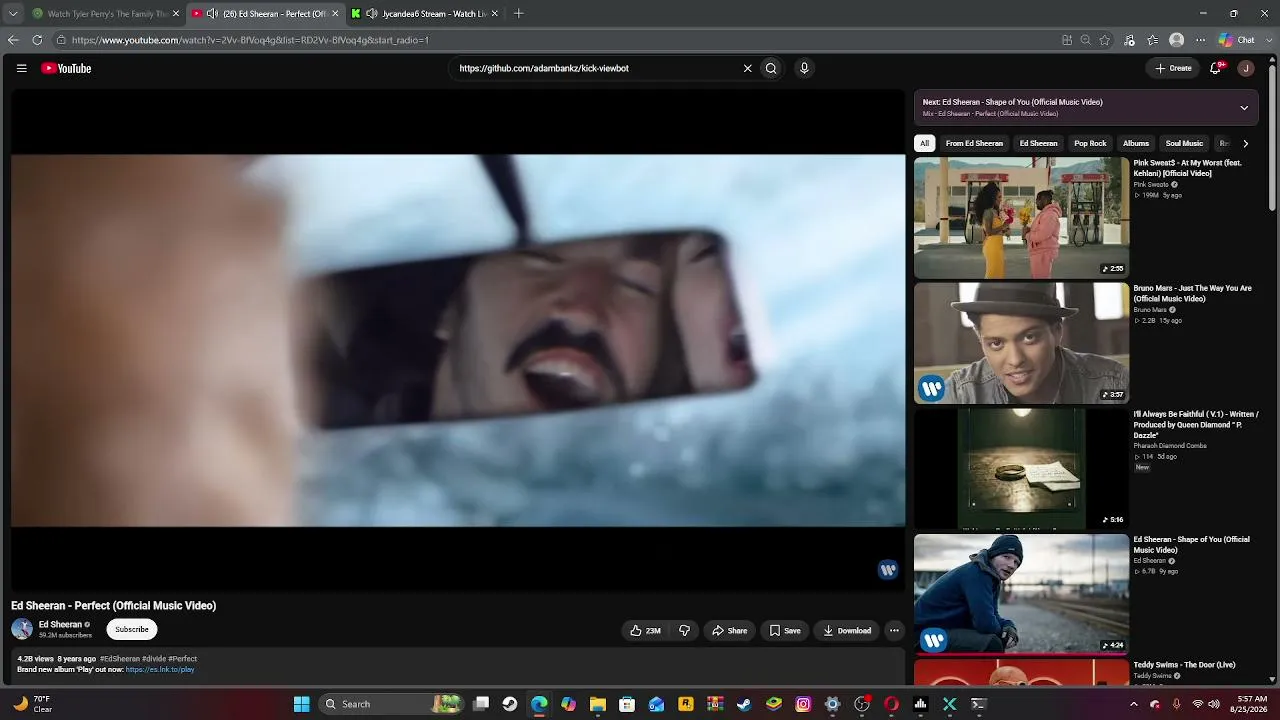Open the Ed Sheeran channel avatar

tap(22, 629)
